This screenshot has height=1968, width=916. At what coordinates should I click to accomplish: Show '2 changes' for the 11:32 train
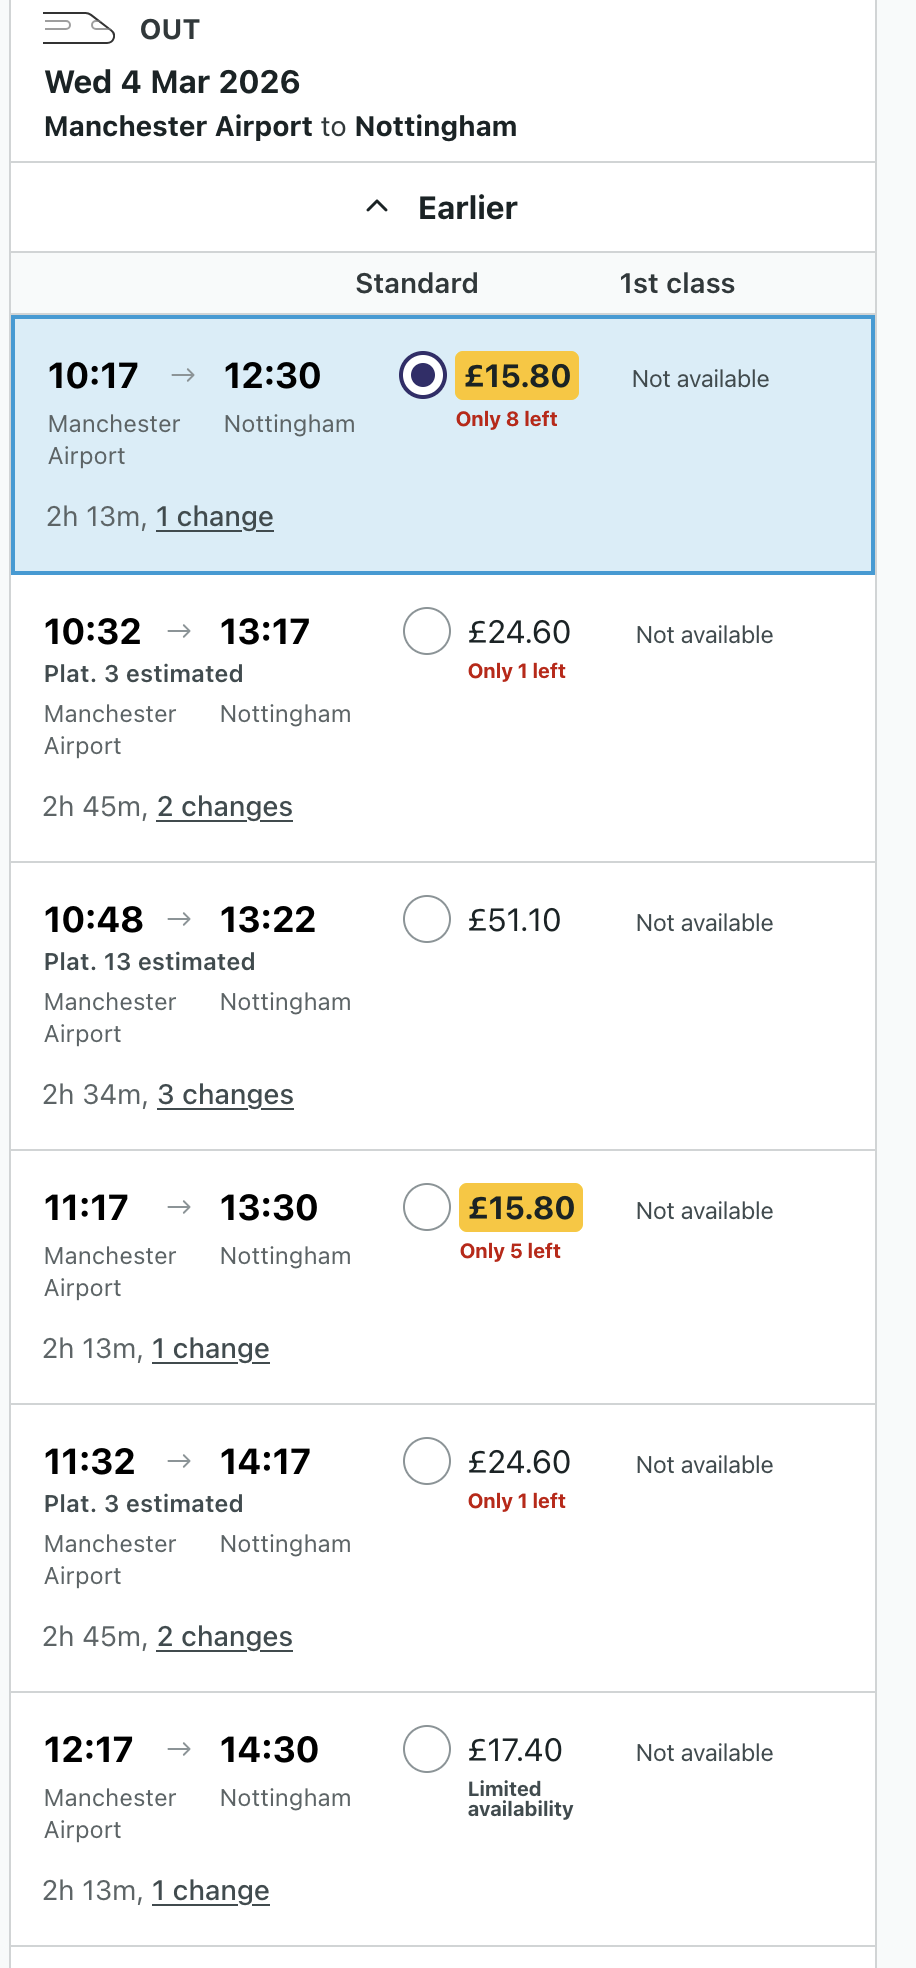[x=224, y=1637]
